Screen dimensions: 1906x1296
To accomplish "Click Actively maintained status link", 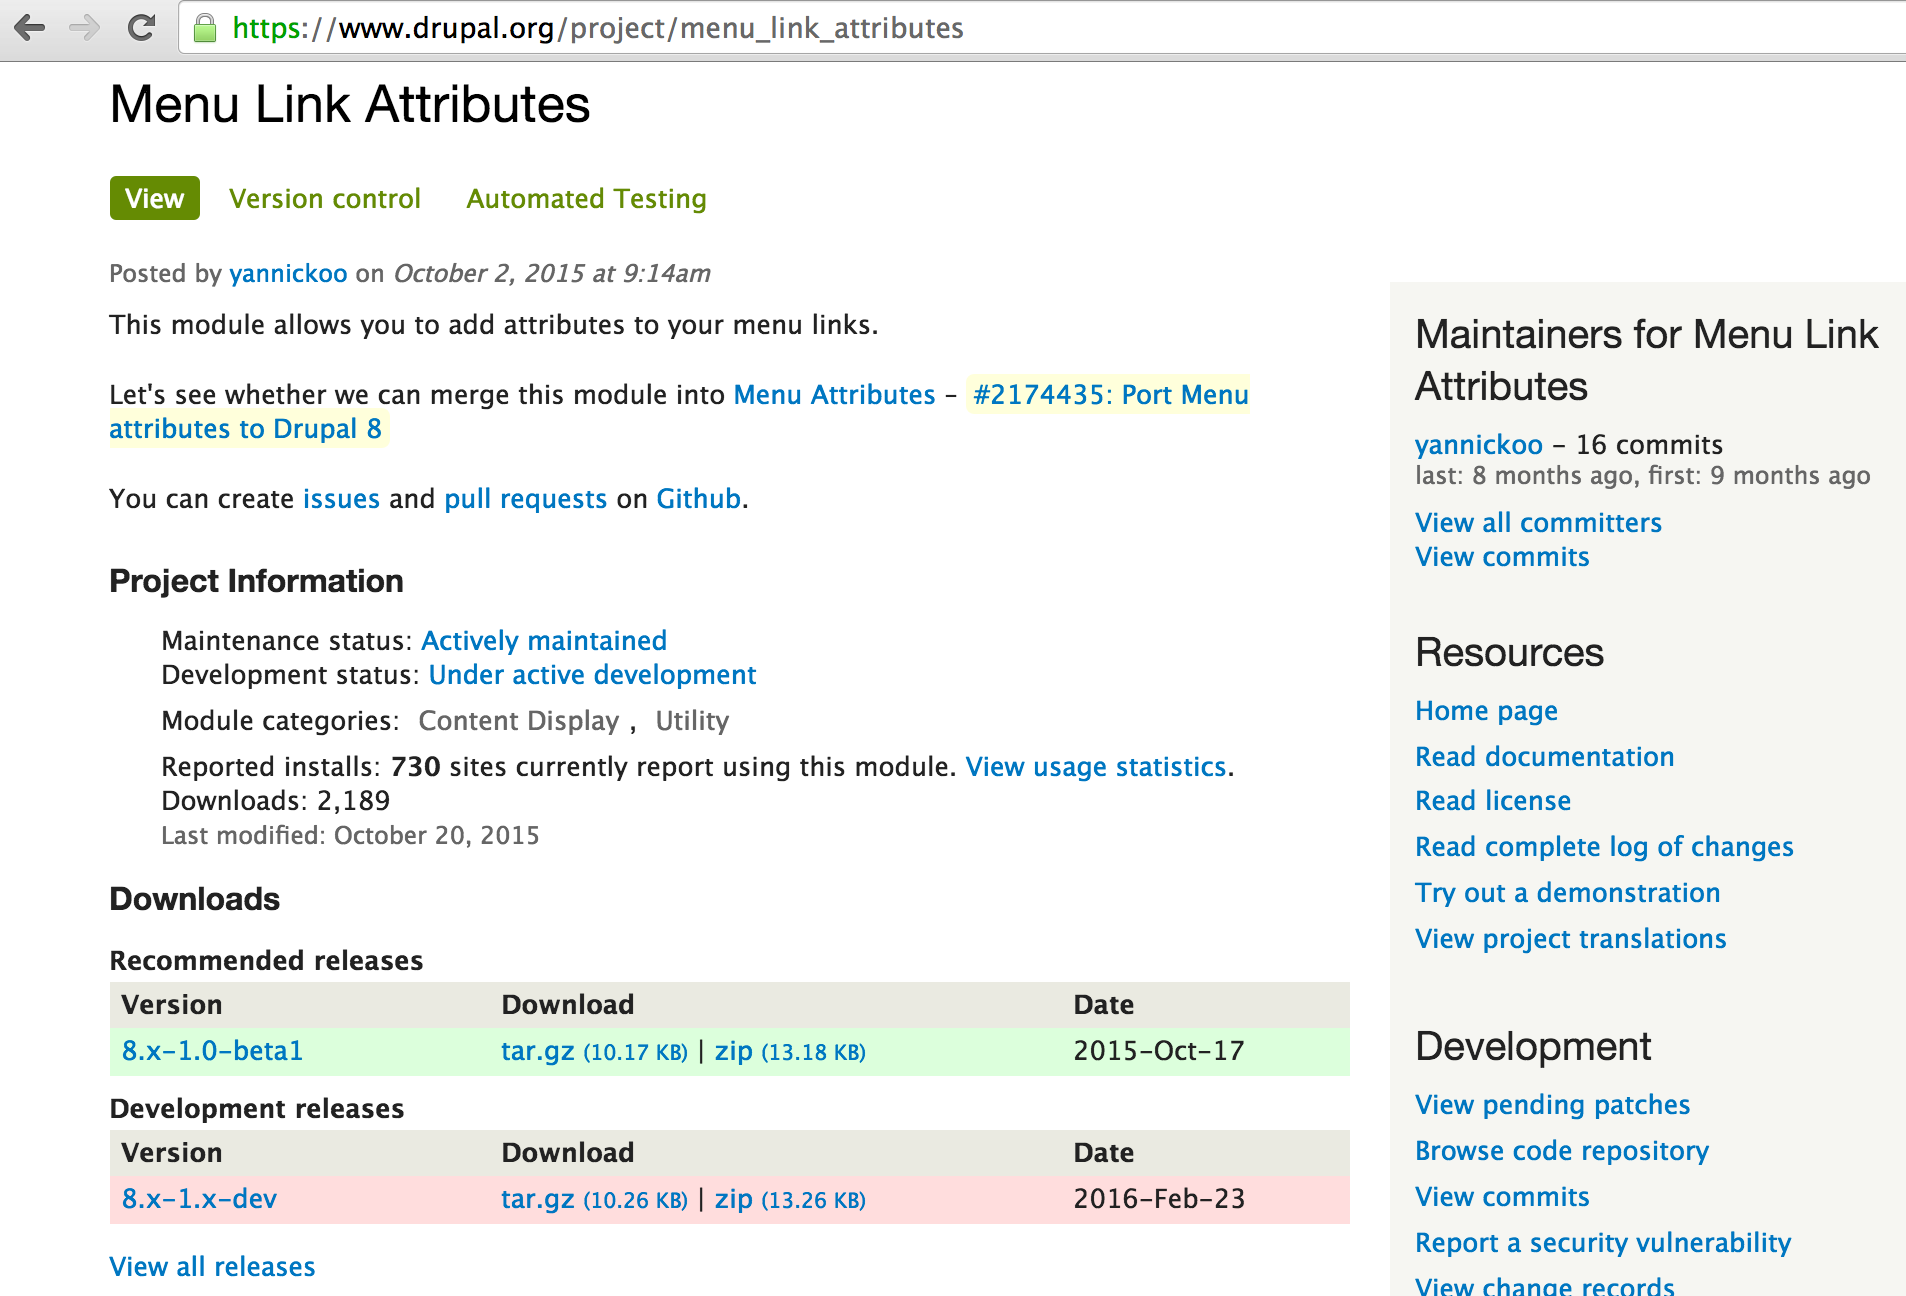I will click(544, 640).
